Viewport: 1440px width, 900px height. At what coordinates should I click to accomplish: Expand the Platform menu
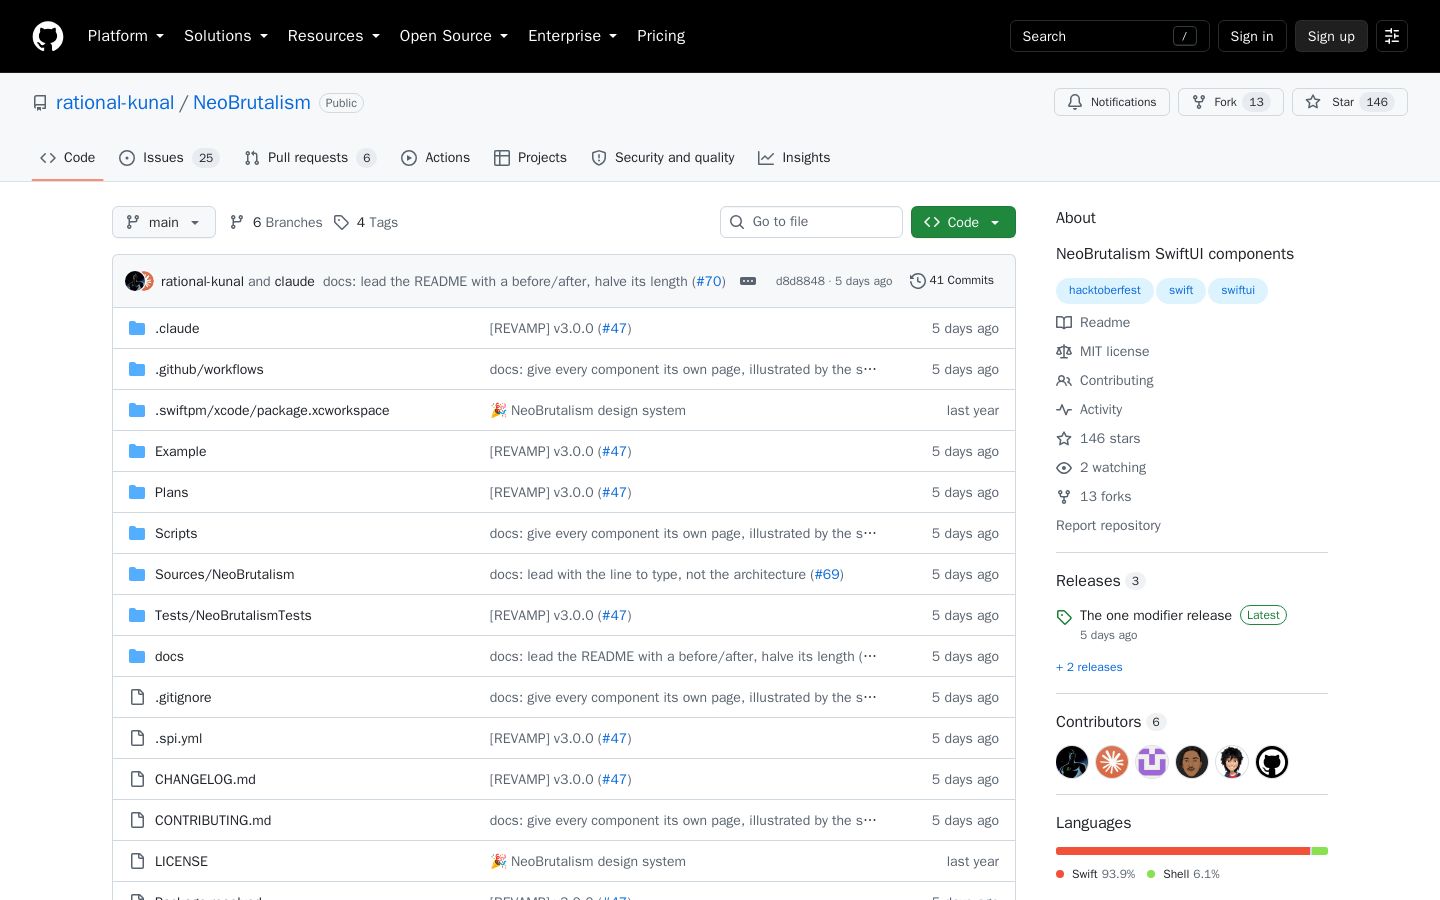coord(126,36)
